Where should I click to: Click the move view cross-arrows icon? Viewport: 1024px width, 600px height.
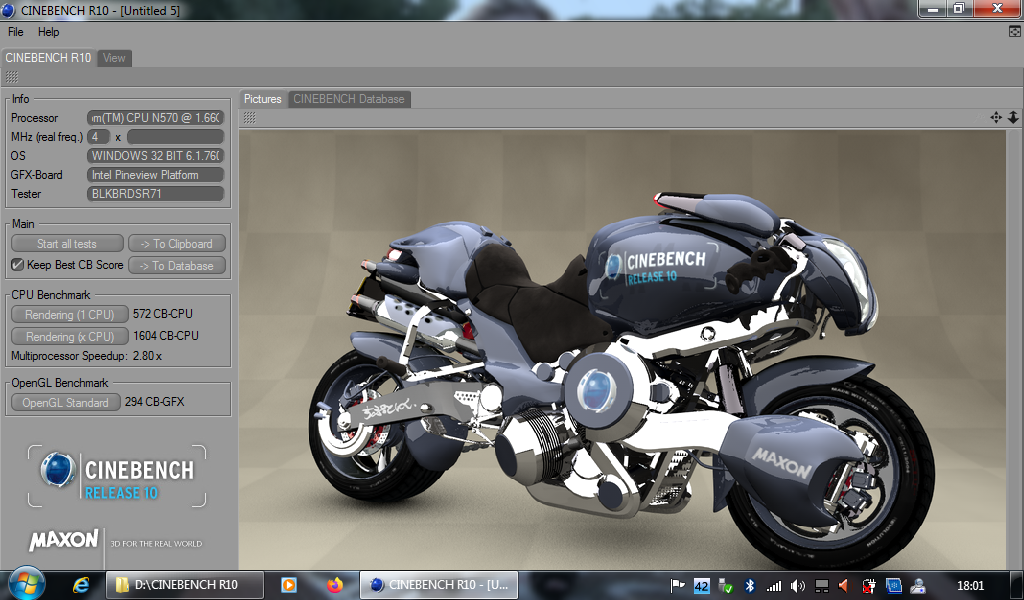pos(996,117)
